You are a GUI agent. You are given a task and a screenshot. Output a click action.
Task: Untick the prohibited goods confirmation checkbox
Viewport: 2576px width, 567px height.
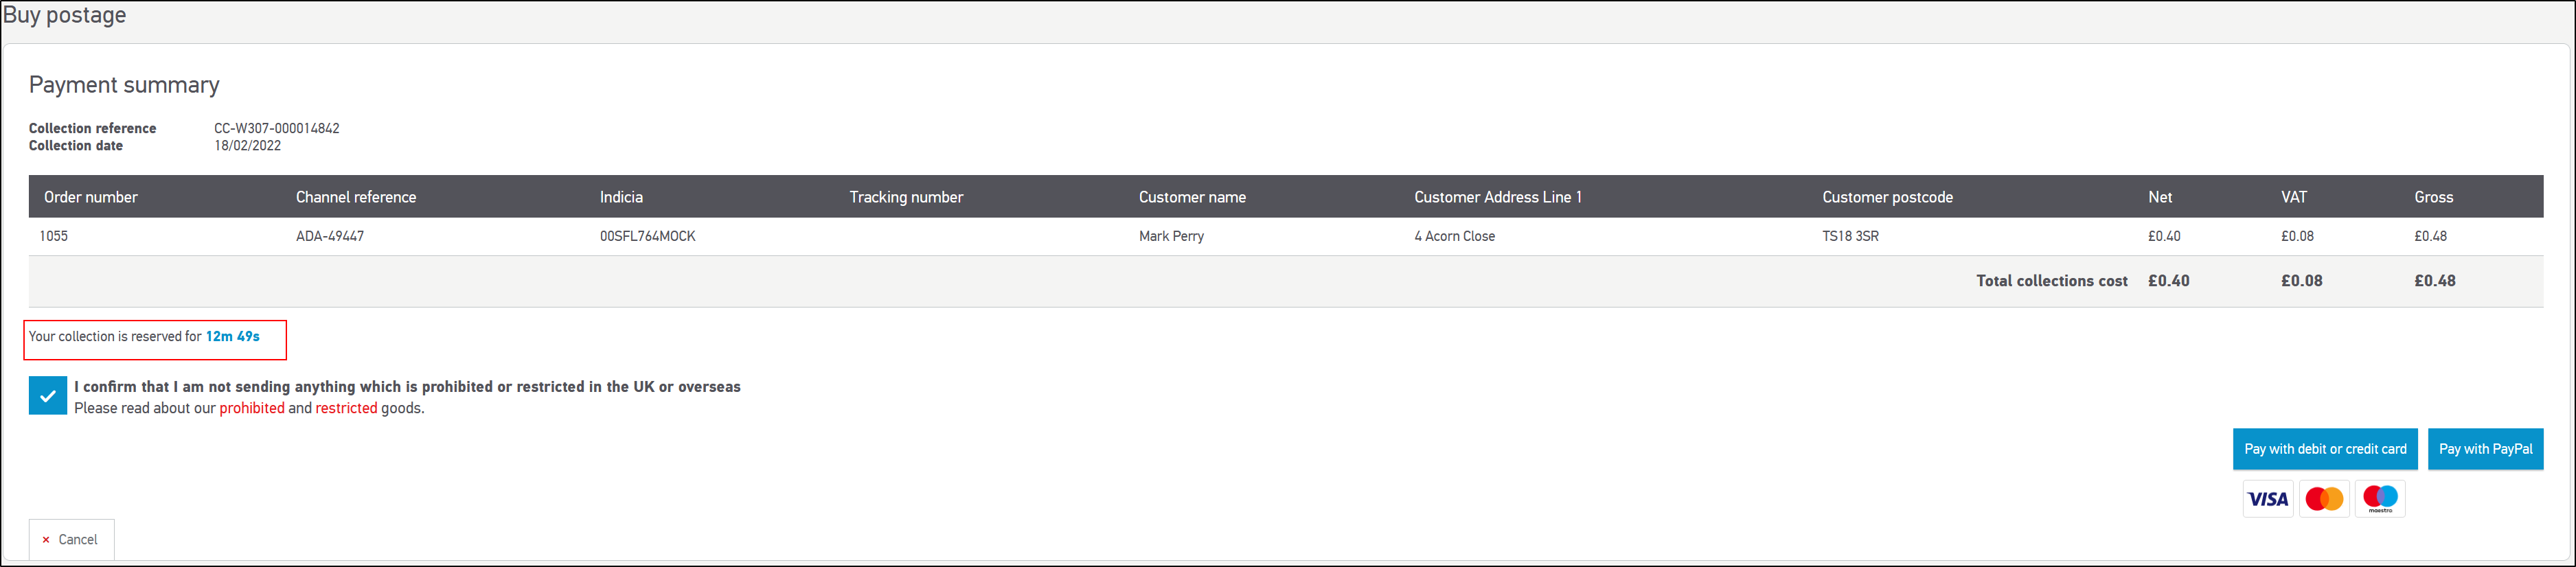48,396
